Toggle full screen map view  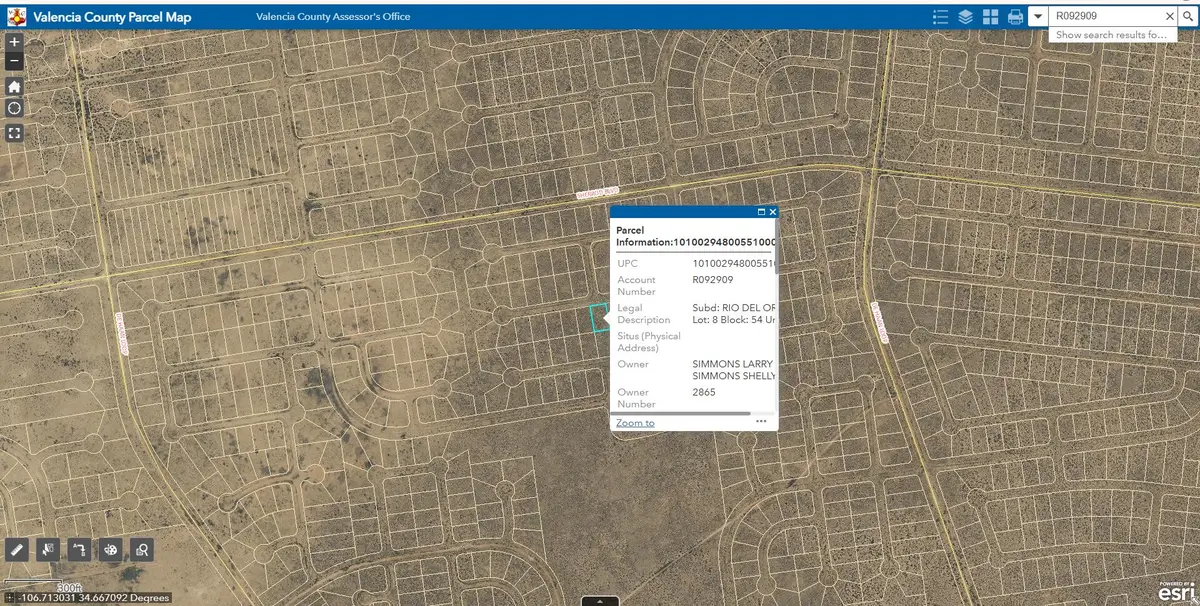[x=13, y=132]
